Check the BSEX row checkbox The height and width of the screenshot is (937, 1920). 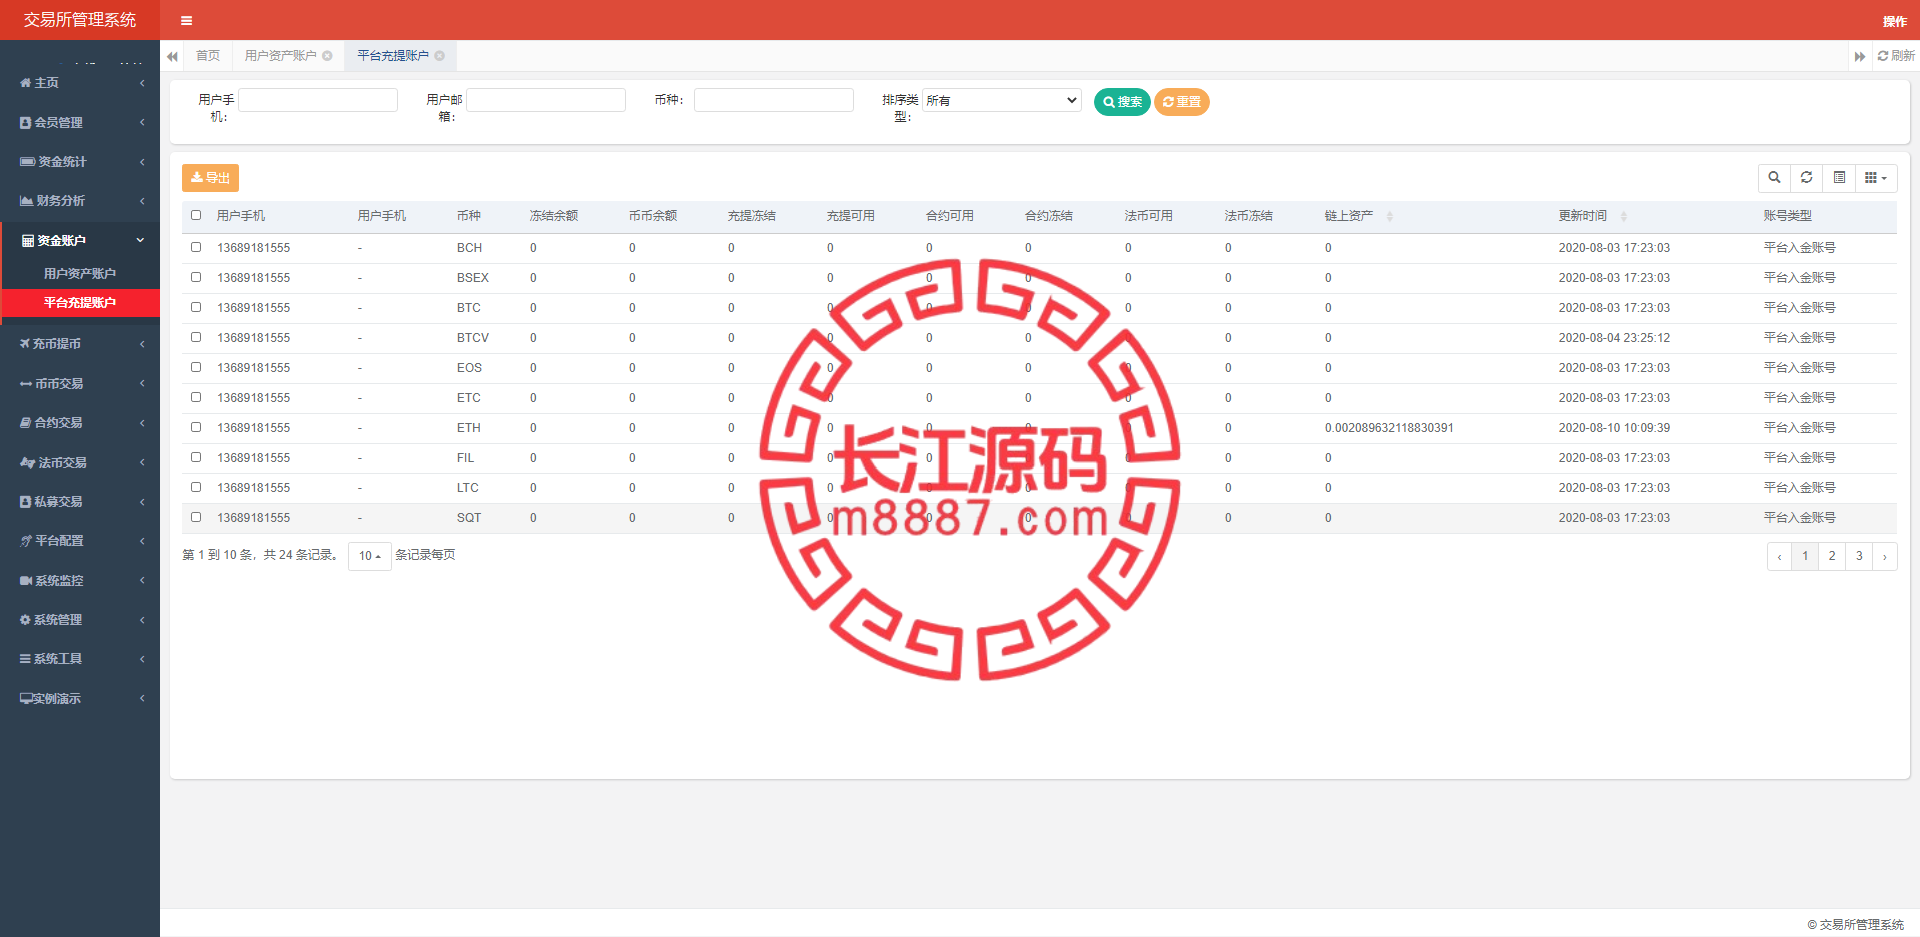pyautogui.click(x=196, y=277)
